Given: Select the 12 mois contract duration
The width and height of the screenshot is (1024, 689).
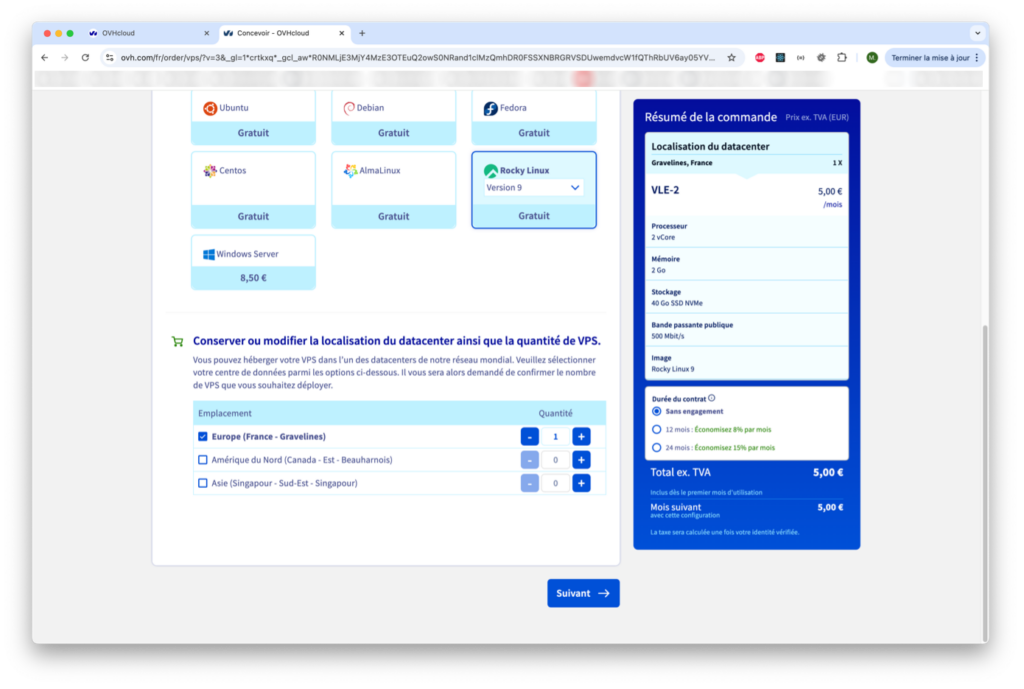Looking at the screenshot, I should (656, 430).
